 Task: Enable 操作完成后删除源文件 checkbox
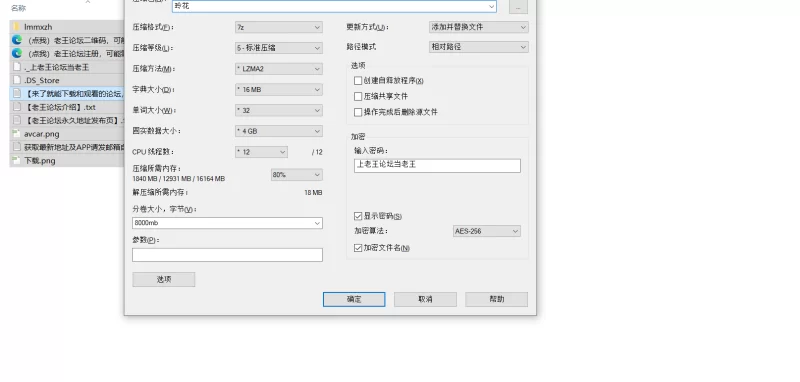click(358, 112)
